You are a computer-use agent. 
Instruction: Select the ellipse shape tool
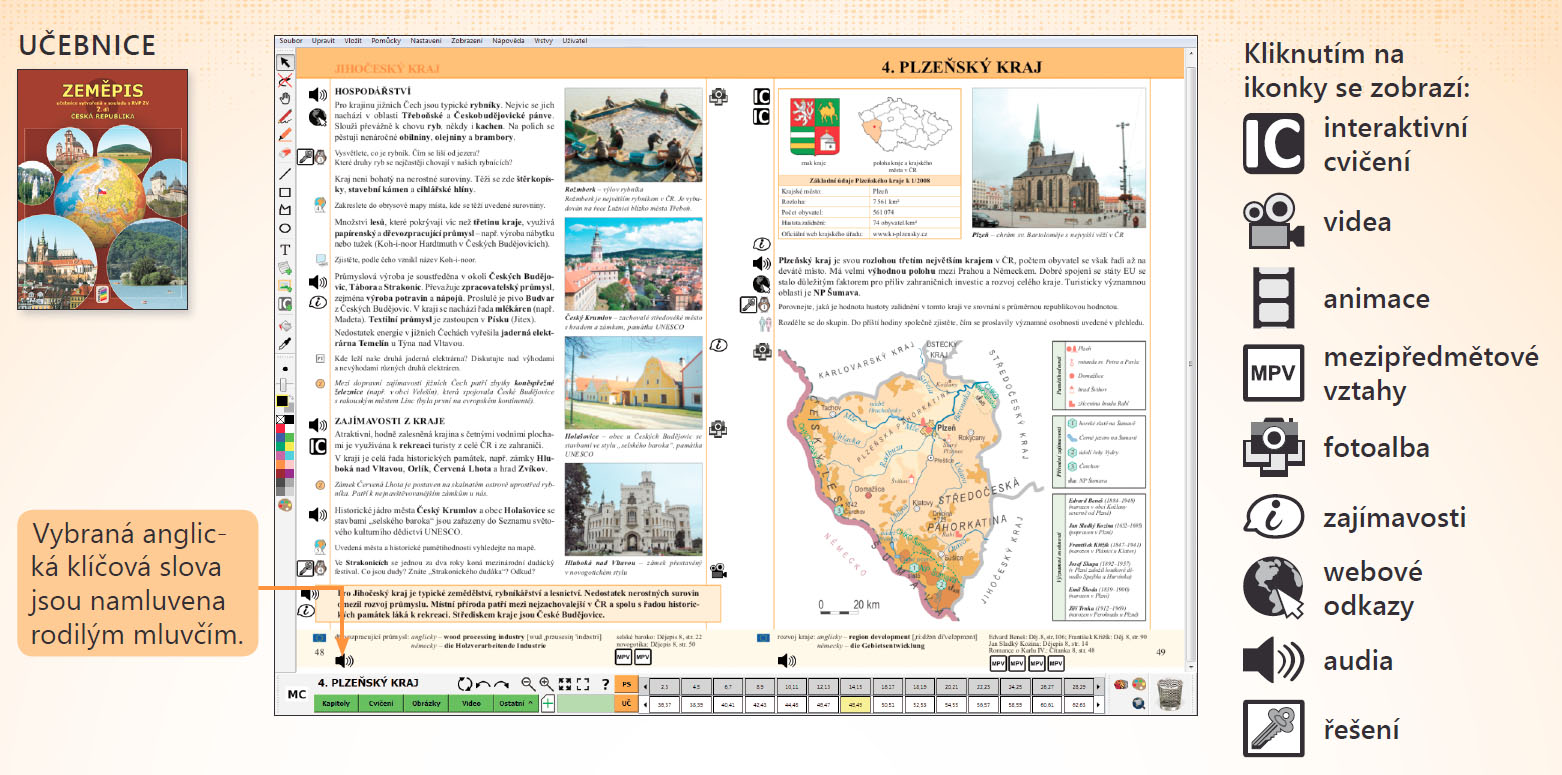tap(285, 228)
